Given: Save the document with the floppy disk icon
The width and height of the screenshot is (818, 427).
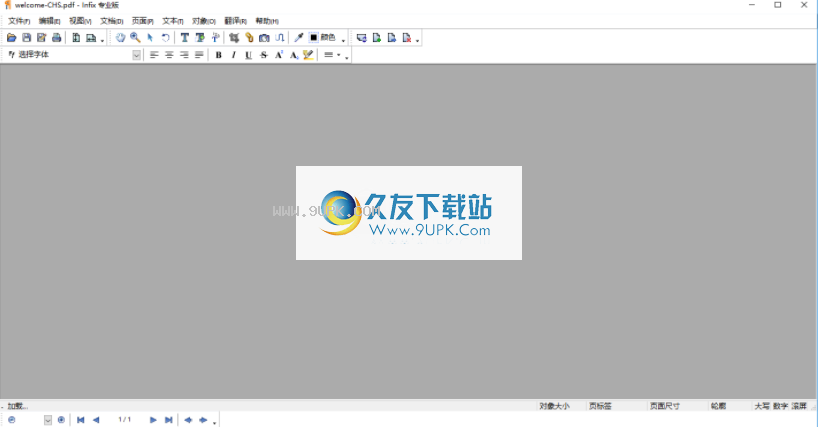Looking at the screenshot, I should 27,38.
